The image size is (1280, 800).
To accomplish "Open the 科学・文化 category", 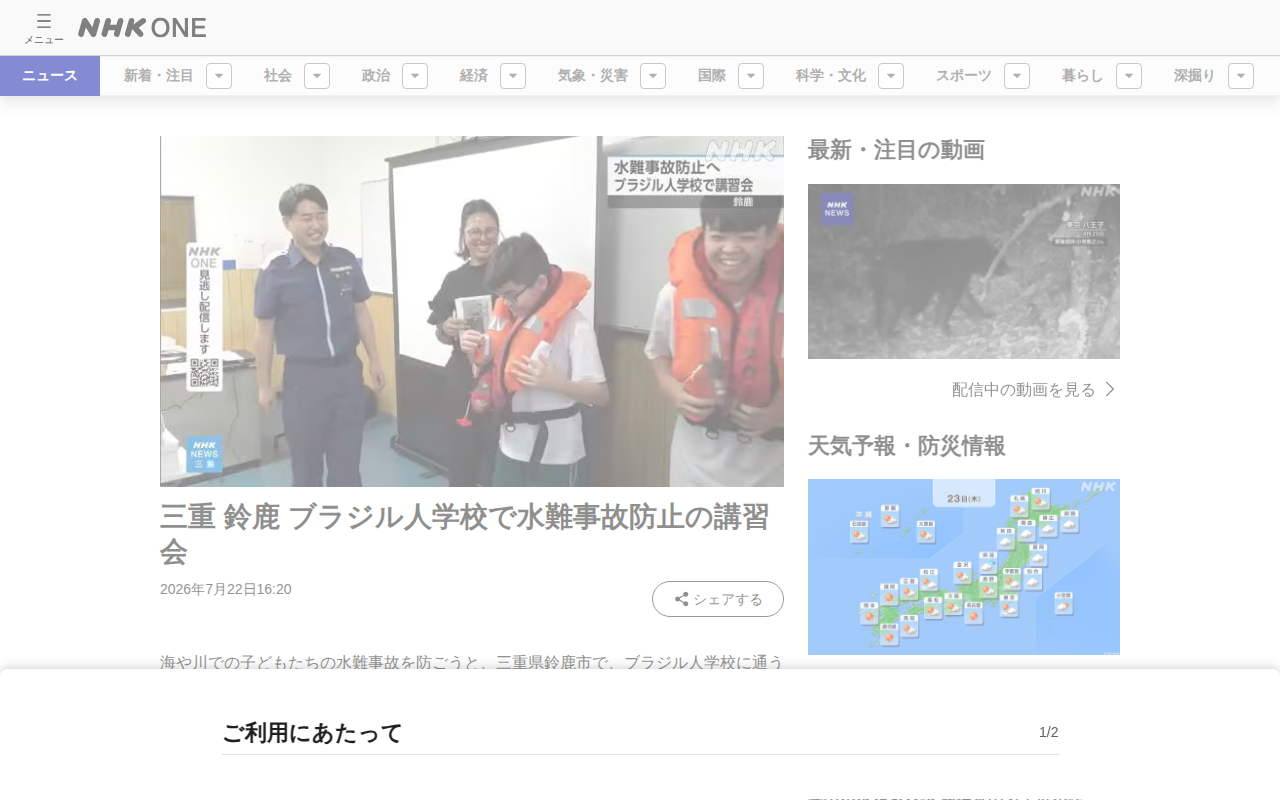I will [831, 76].
